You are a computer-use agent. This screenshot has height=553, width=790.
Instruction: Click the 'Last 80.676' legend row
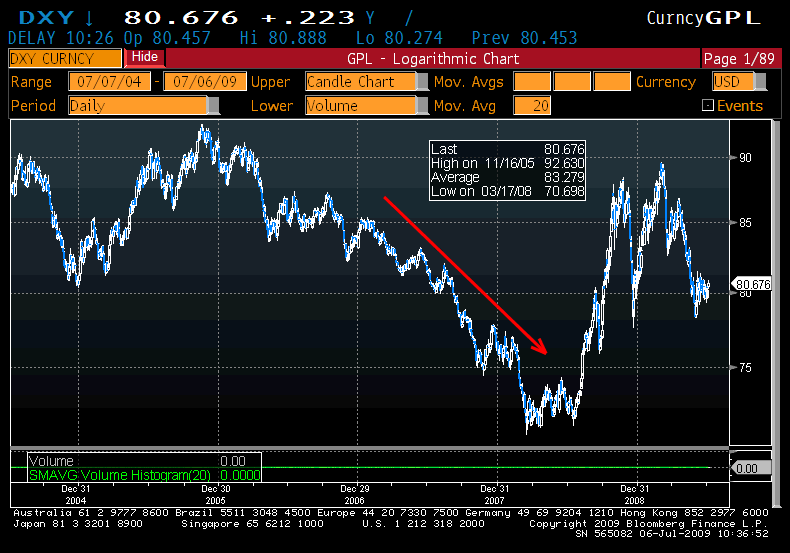507,149
